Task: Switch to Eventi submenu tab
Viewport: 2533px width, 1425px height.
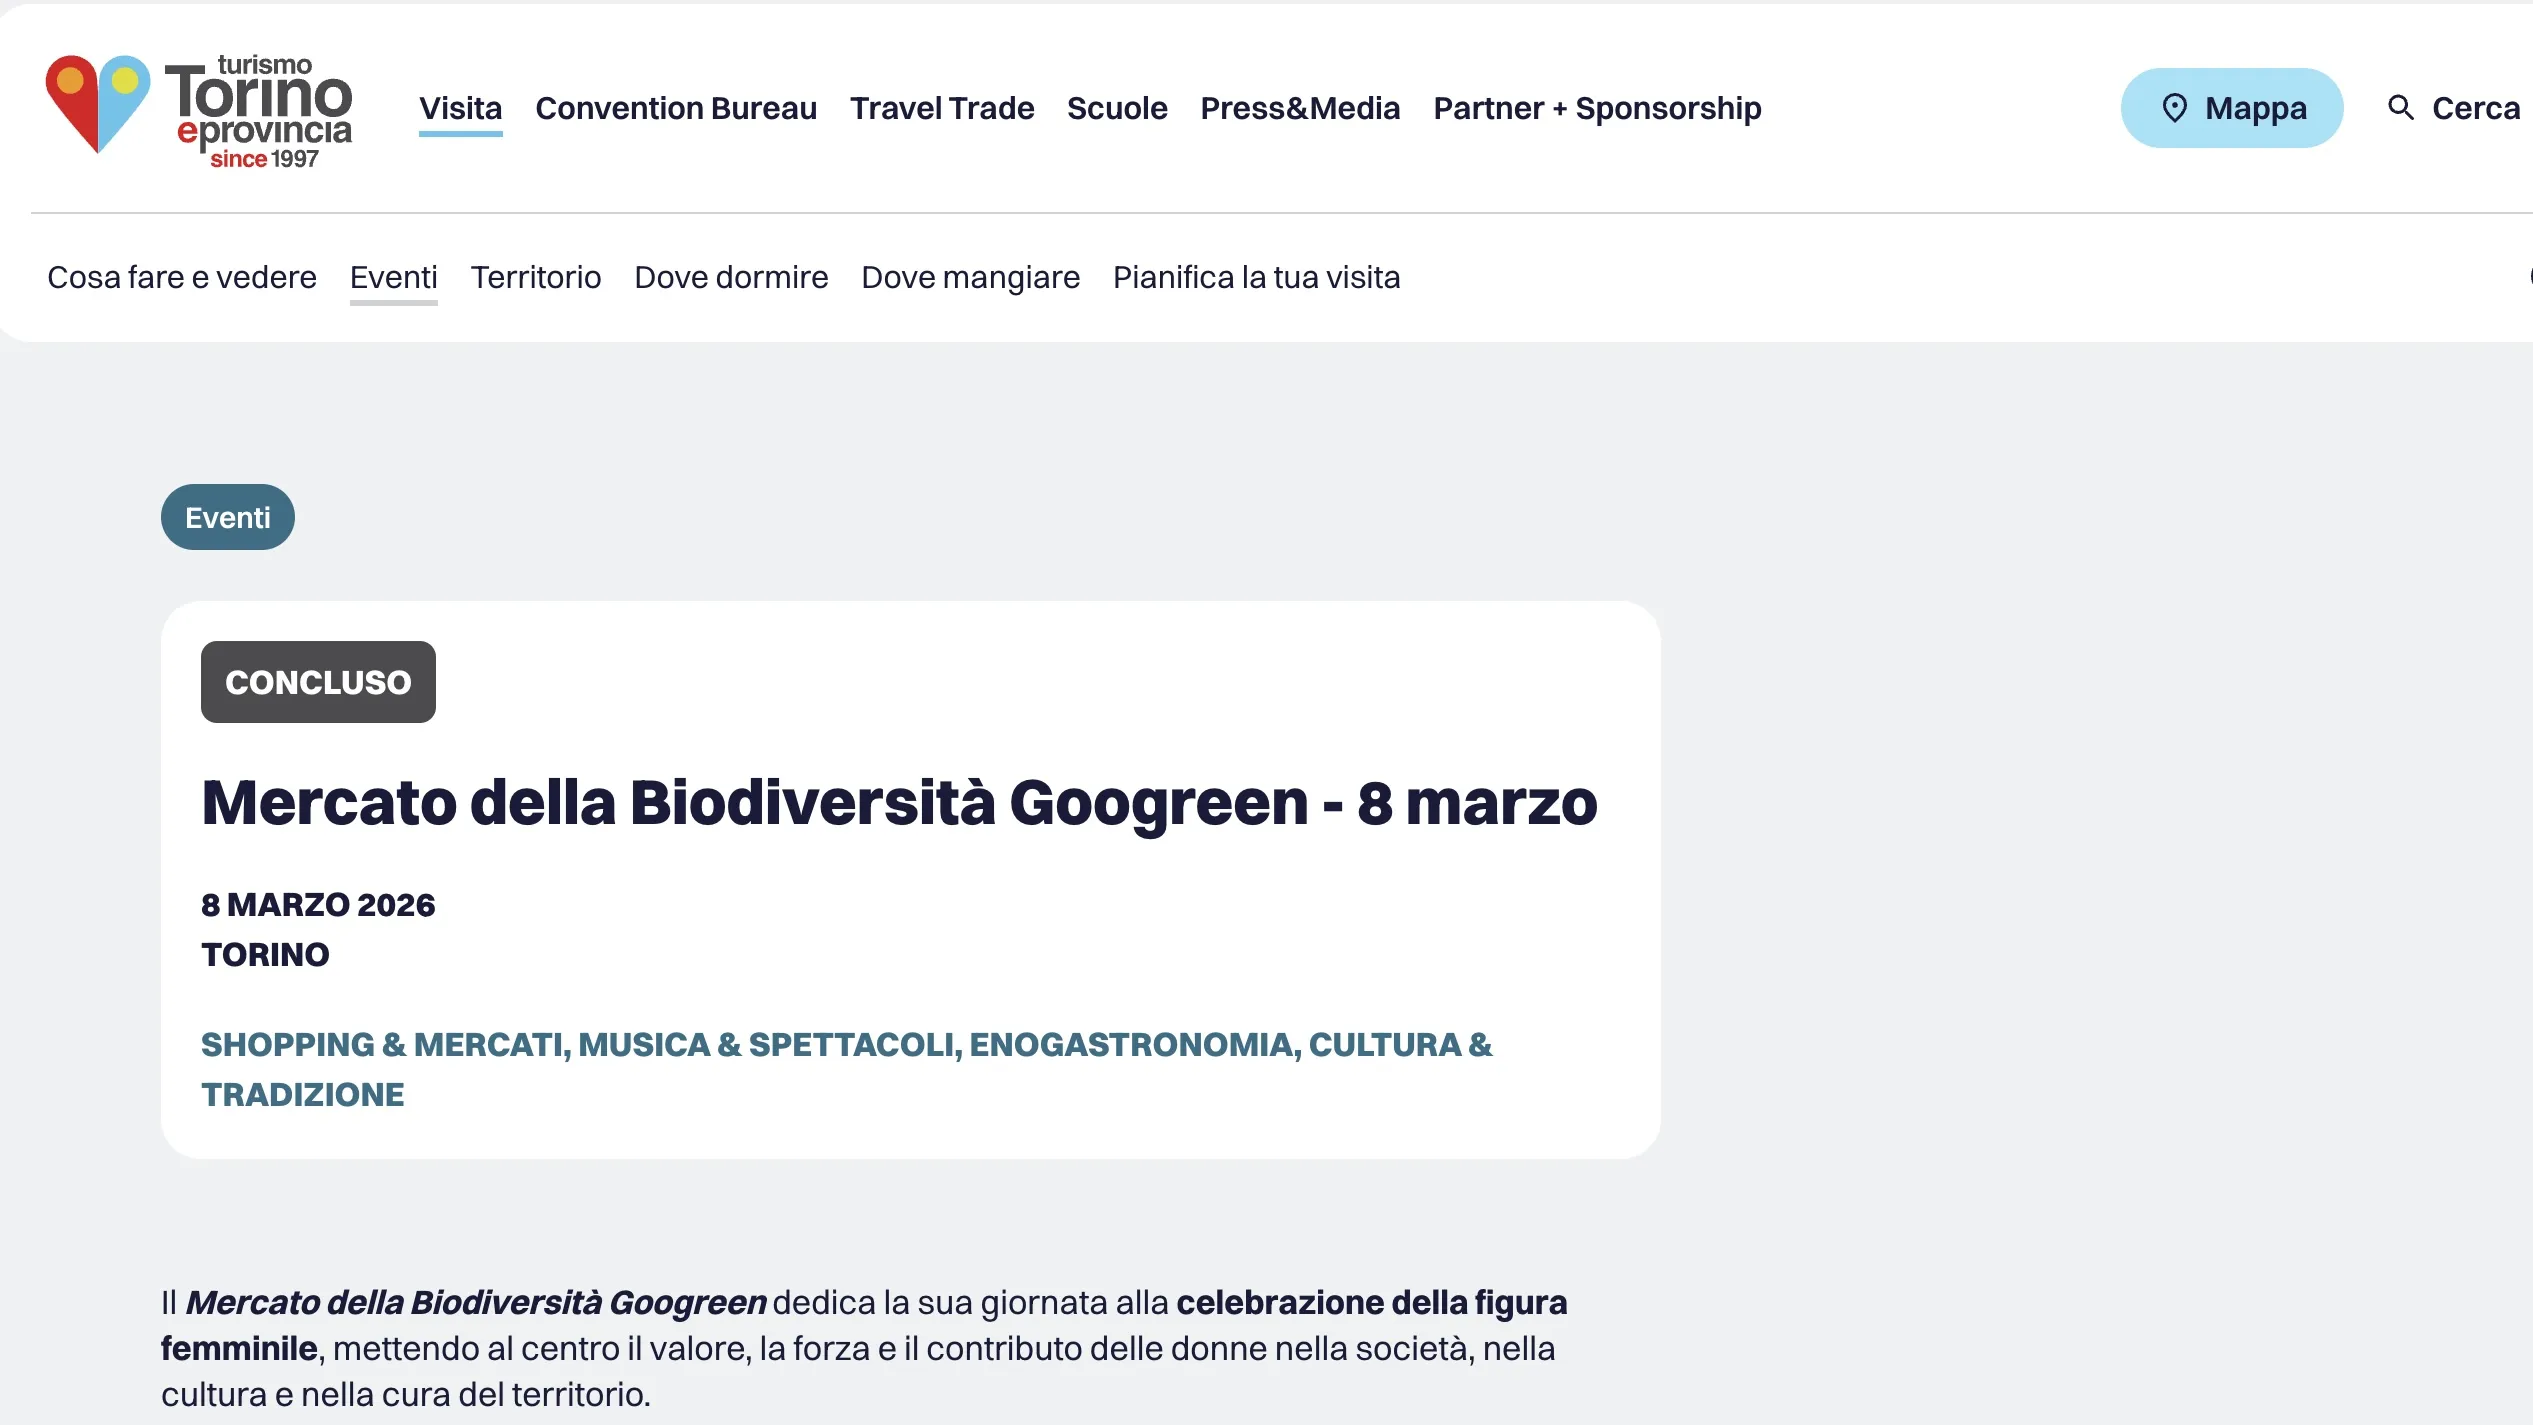Action: (x=394, y=277)
